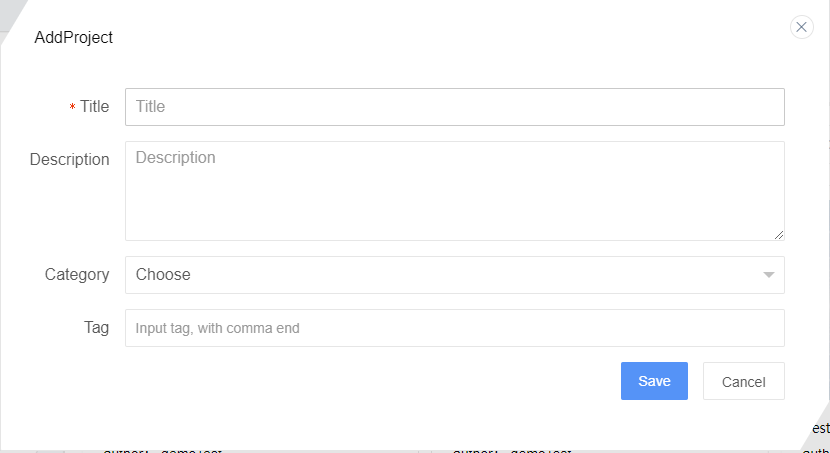
Task: Select the Choose placeholder text in Category
Action: point(163,275)
